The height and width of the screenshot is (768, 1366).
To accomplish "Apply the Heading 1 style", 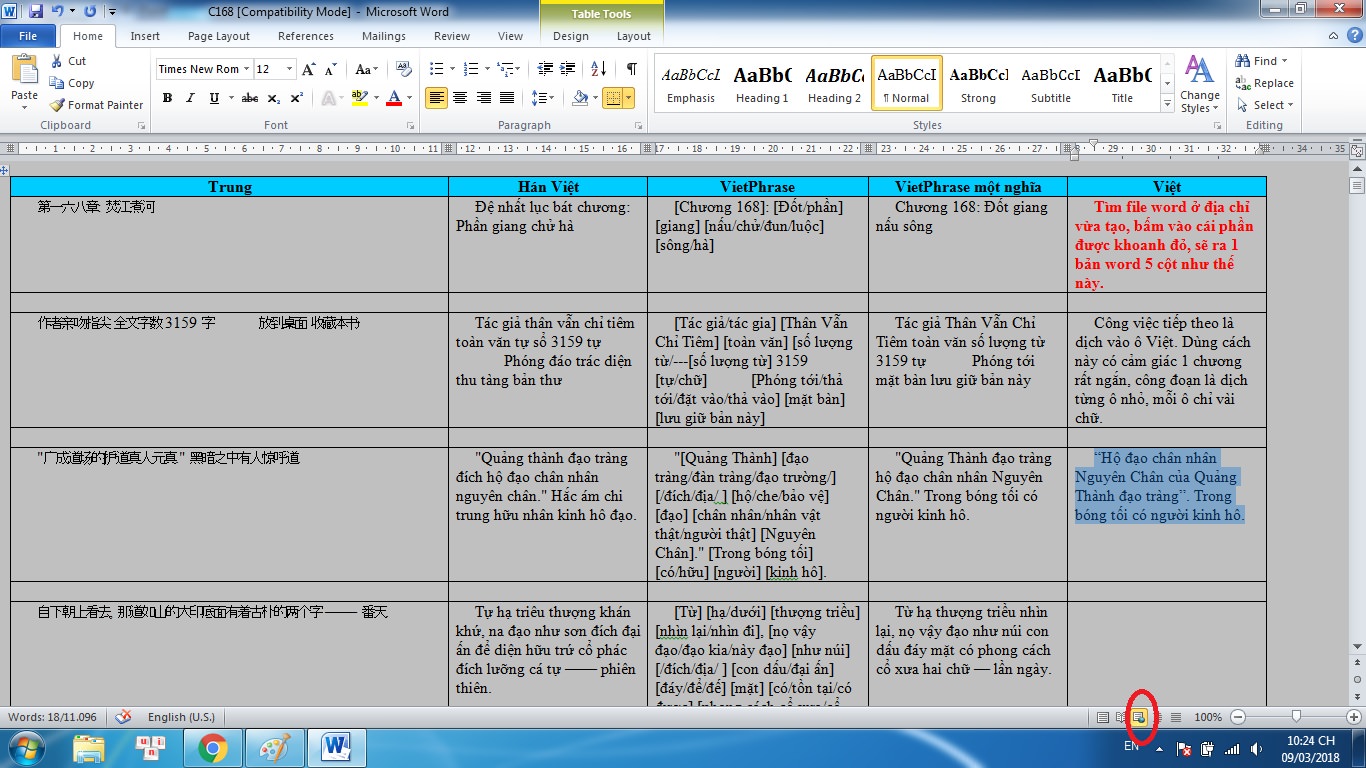I will click(x=762, y=84).
